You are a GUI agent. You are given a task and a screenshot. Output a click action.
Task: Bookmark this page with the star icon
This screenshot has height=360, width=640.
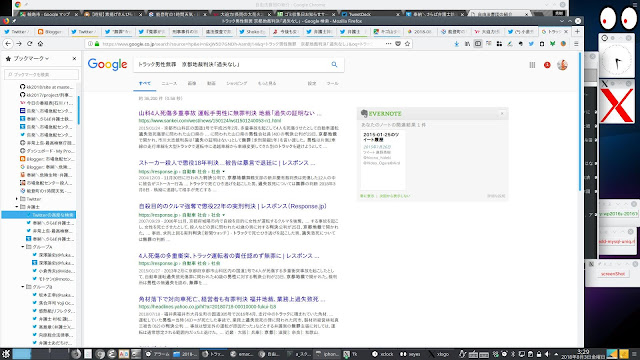(x=407, y=44)
